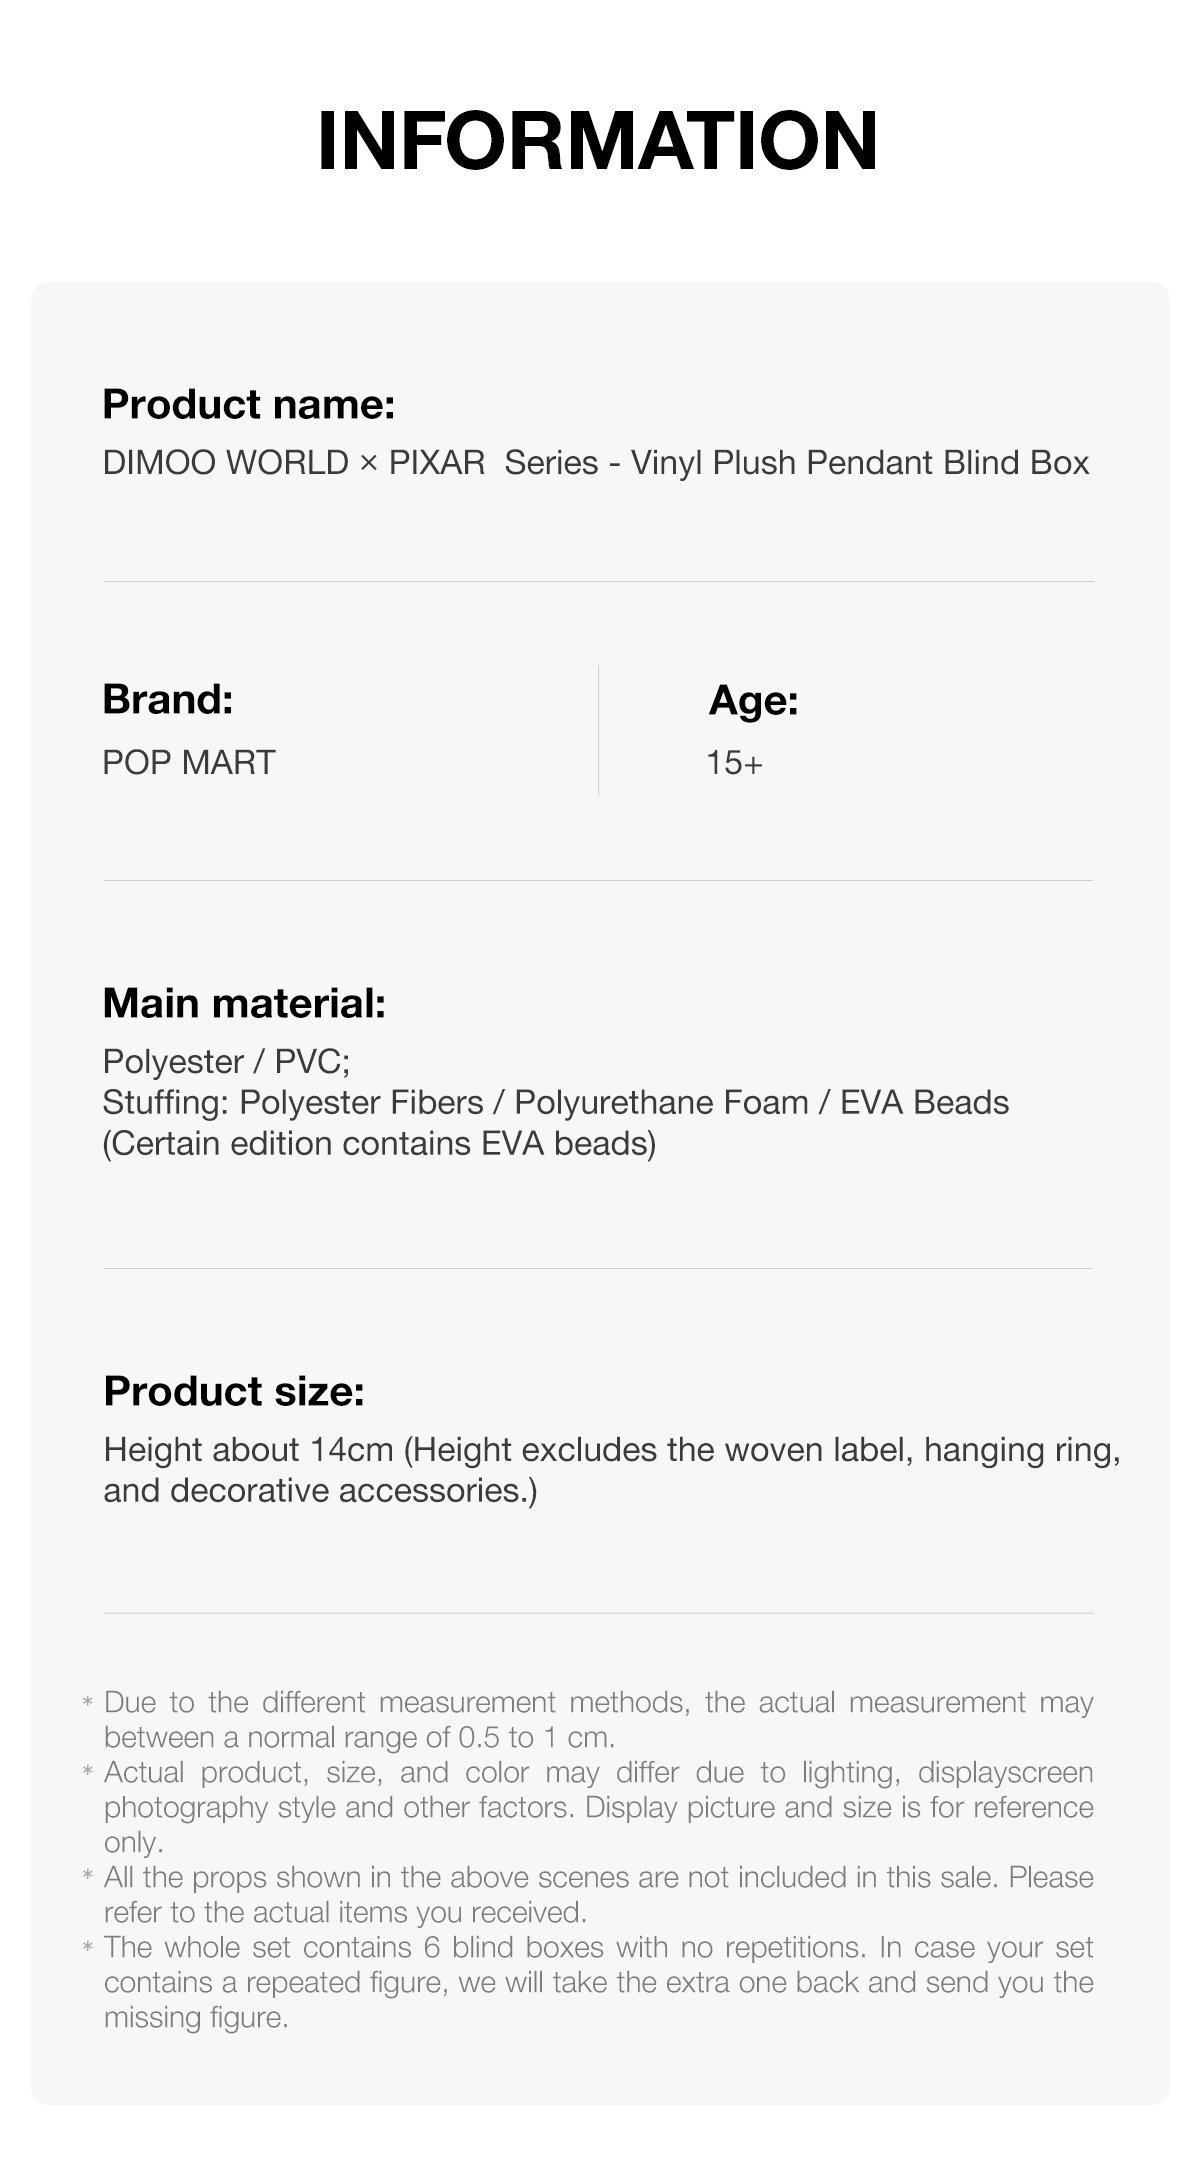
Task: Click the props not included disclaimer
Action: [598, 1895]
